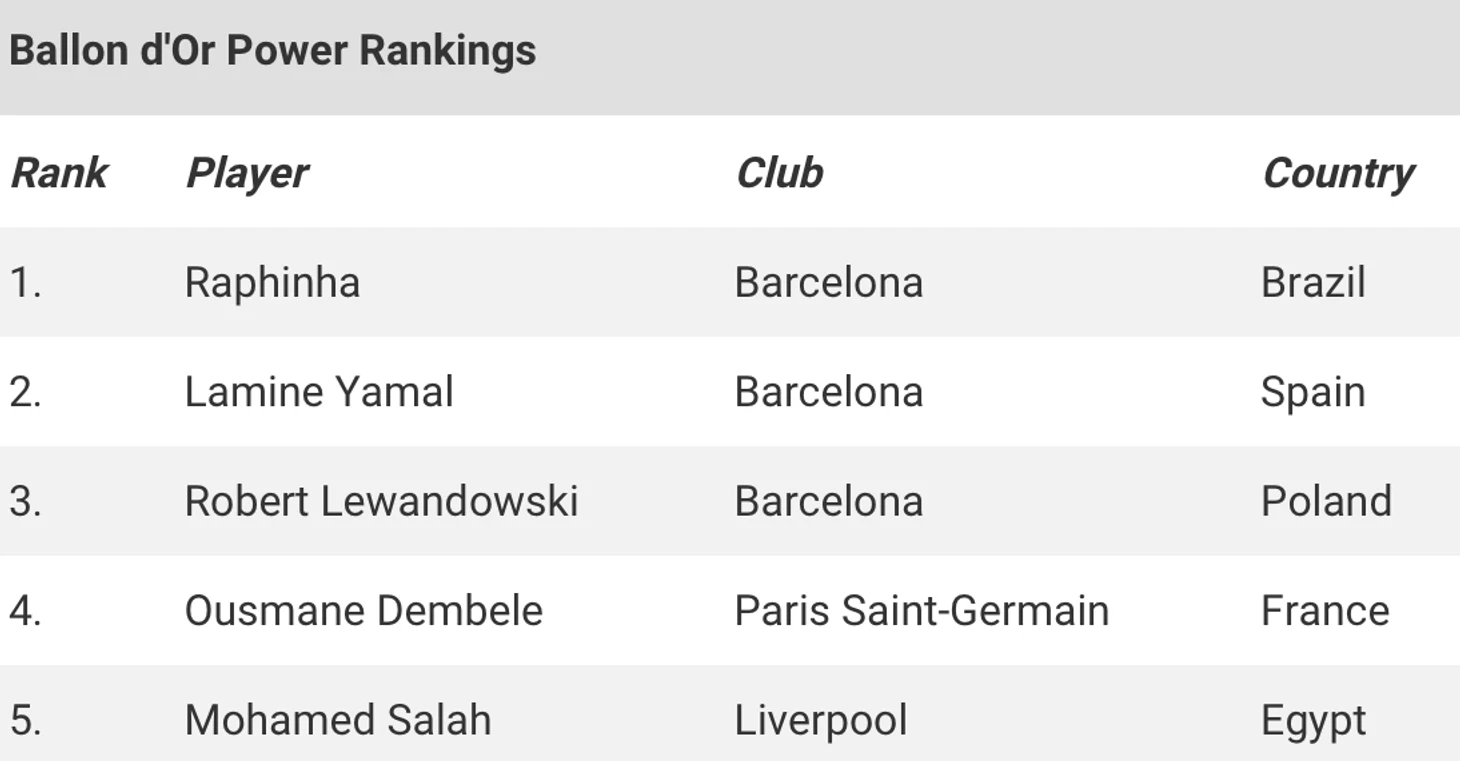Select the Club column header

click(779, 172)
